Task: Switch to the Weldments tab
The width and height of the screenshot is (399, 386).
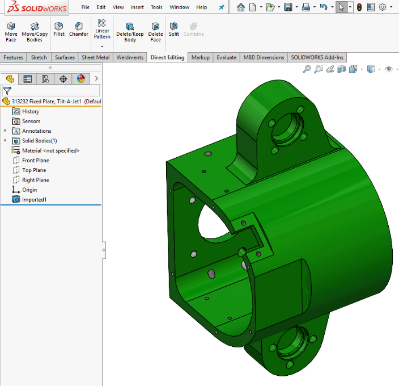Action: [130, 57]
